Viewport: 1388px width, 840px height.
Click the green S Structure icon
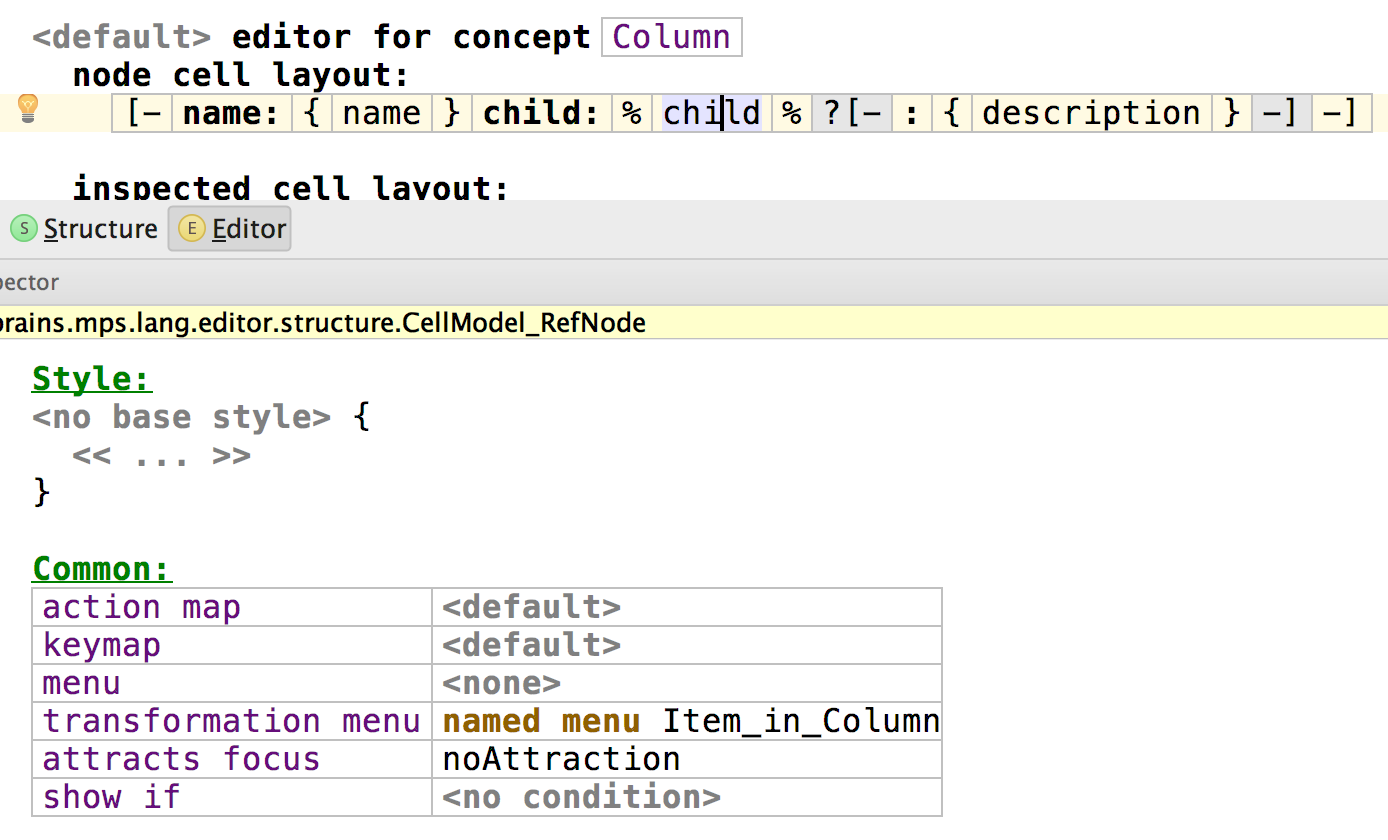pos(23,229)
